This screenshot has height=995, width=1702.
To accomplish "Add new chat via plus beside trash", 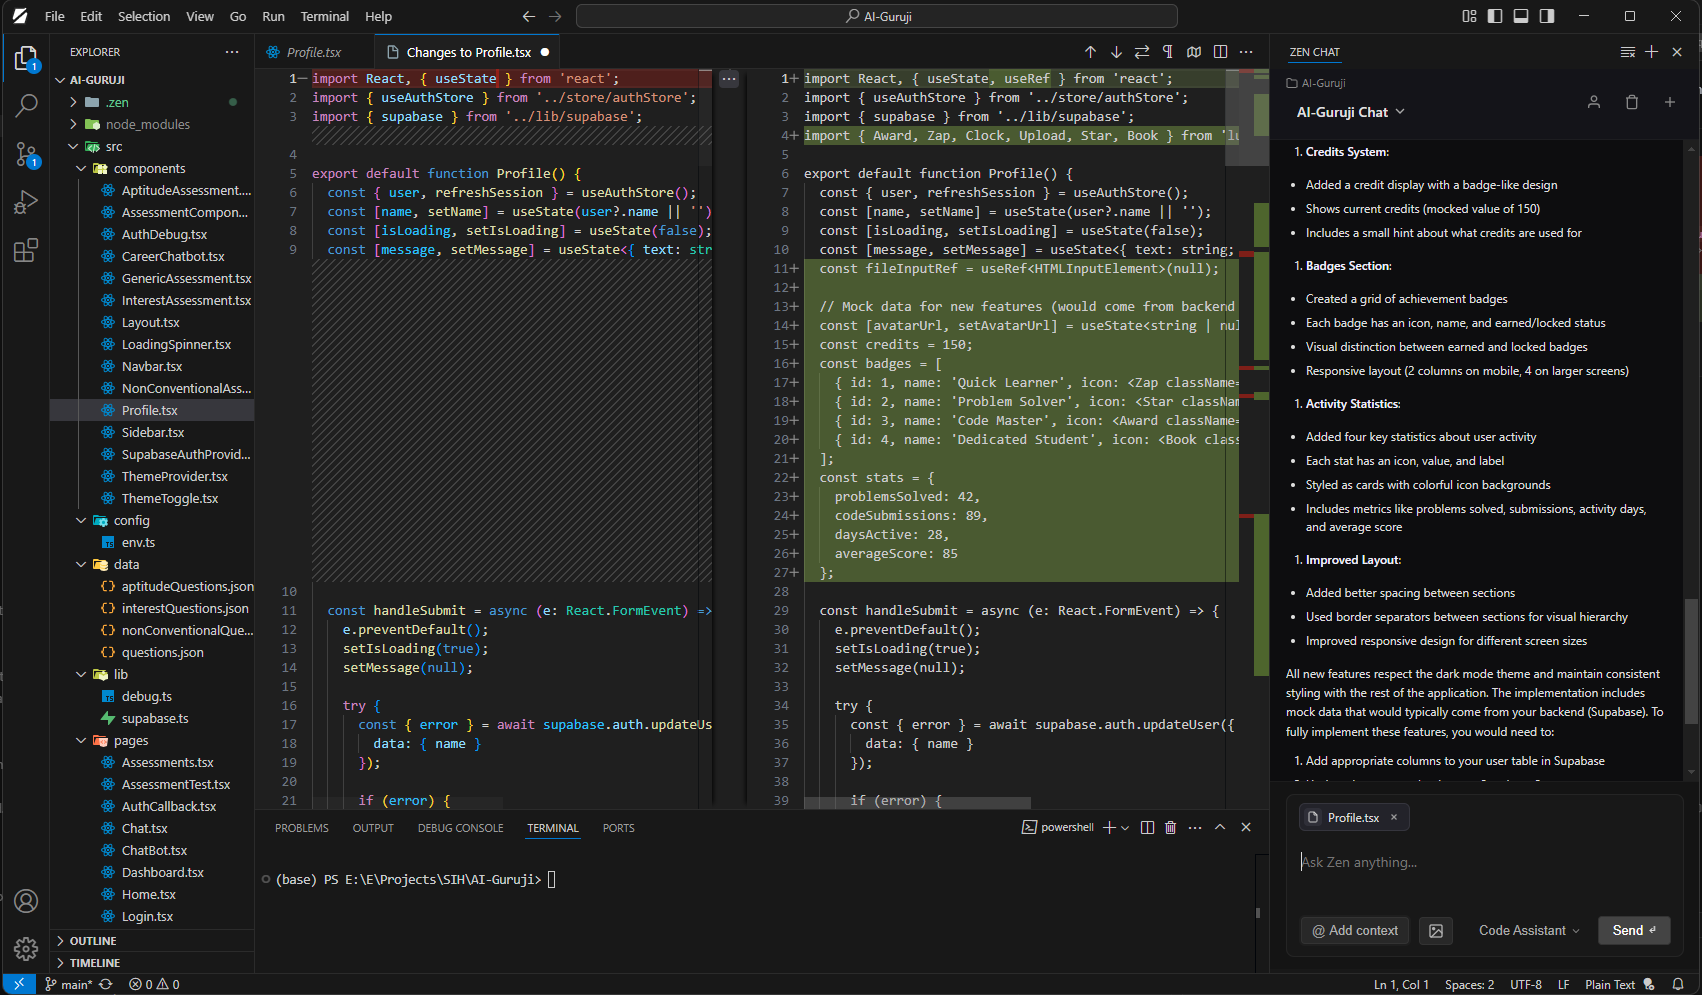I will coord(1670,102).
